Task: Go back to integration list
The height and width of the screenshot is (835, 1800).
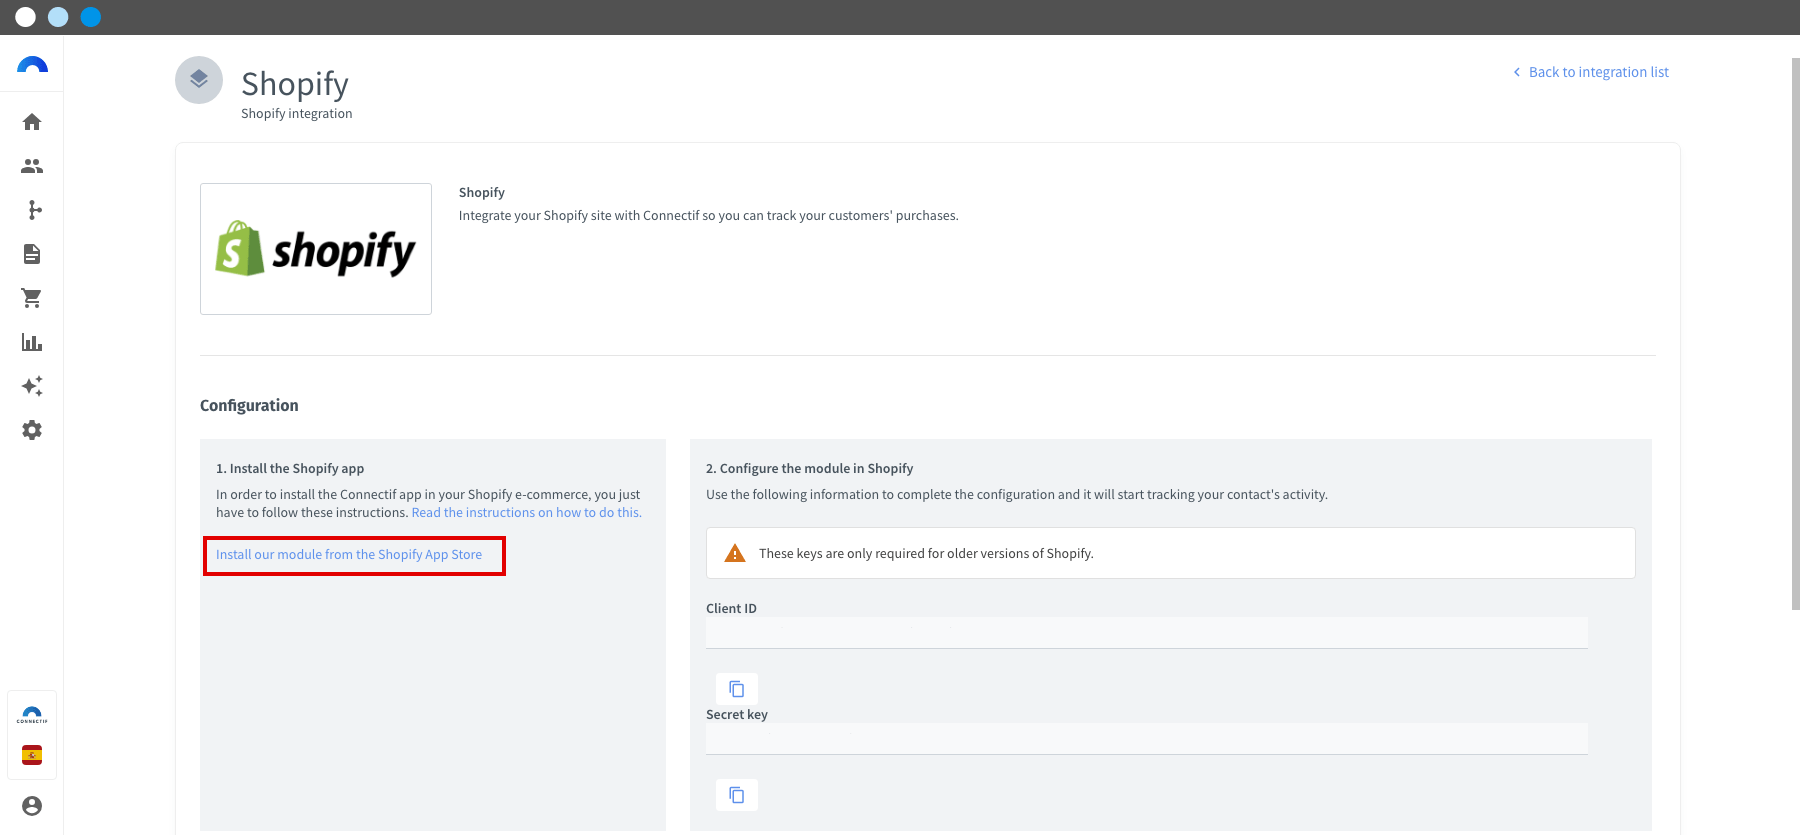Action: [1591, 72]
